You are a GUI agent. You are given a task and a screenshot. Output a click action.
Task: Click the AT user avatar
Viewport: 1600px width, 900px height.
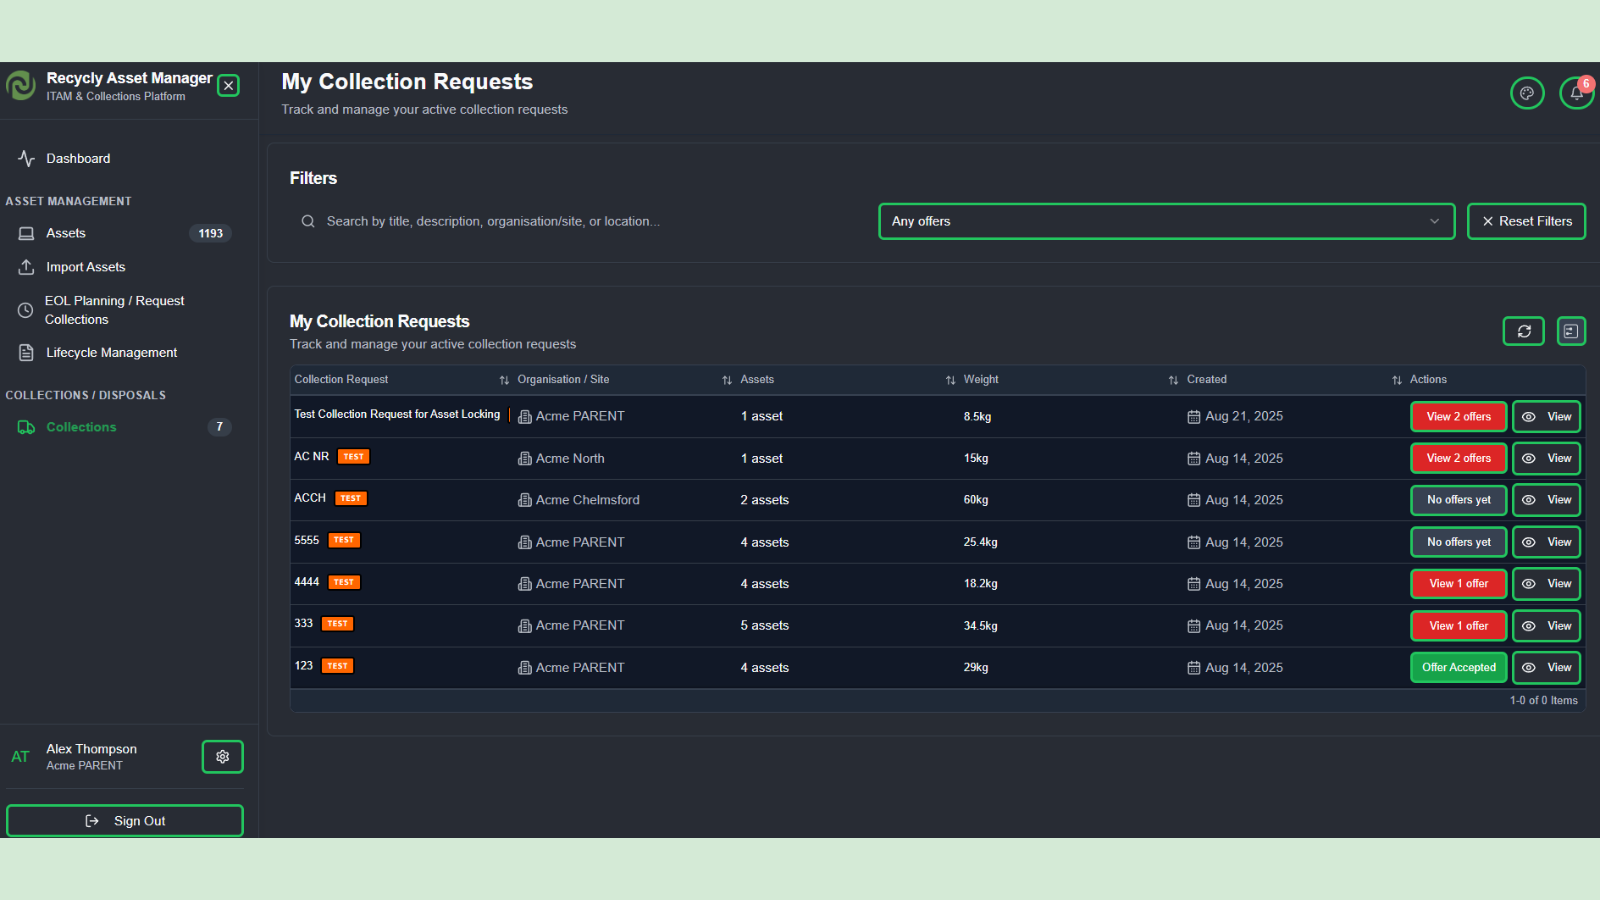[20, 757]
